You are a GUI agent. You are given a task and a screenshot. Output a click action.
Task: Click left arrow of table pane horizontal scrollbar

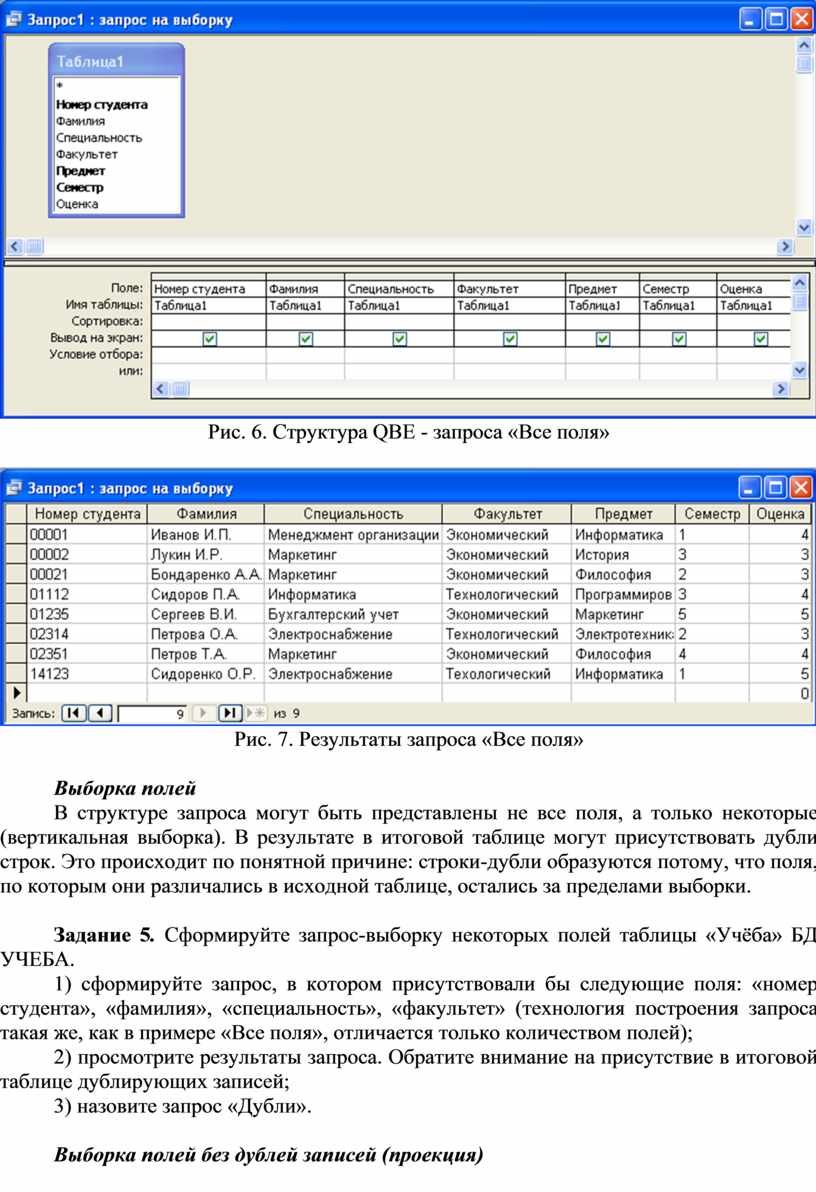[15, 246]
